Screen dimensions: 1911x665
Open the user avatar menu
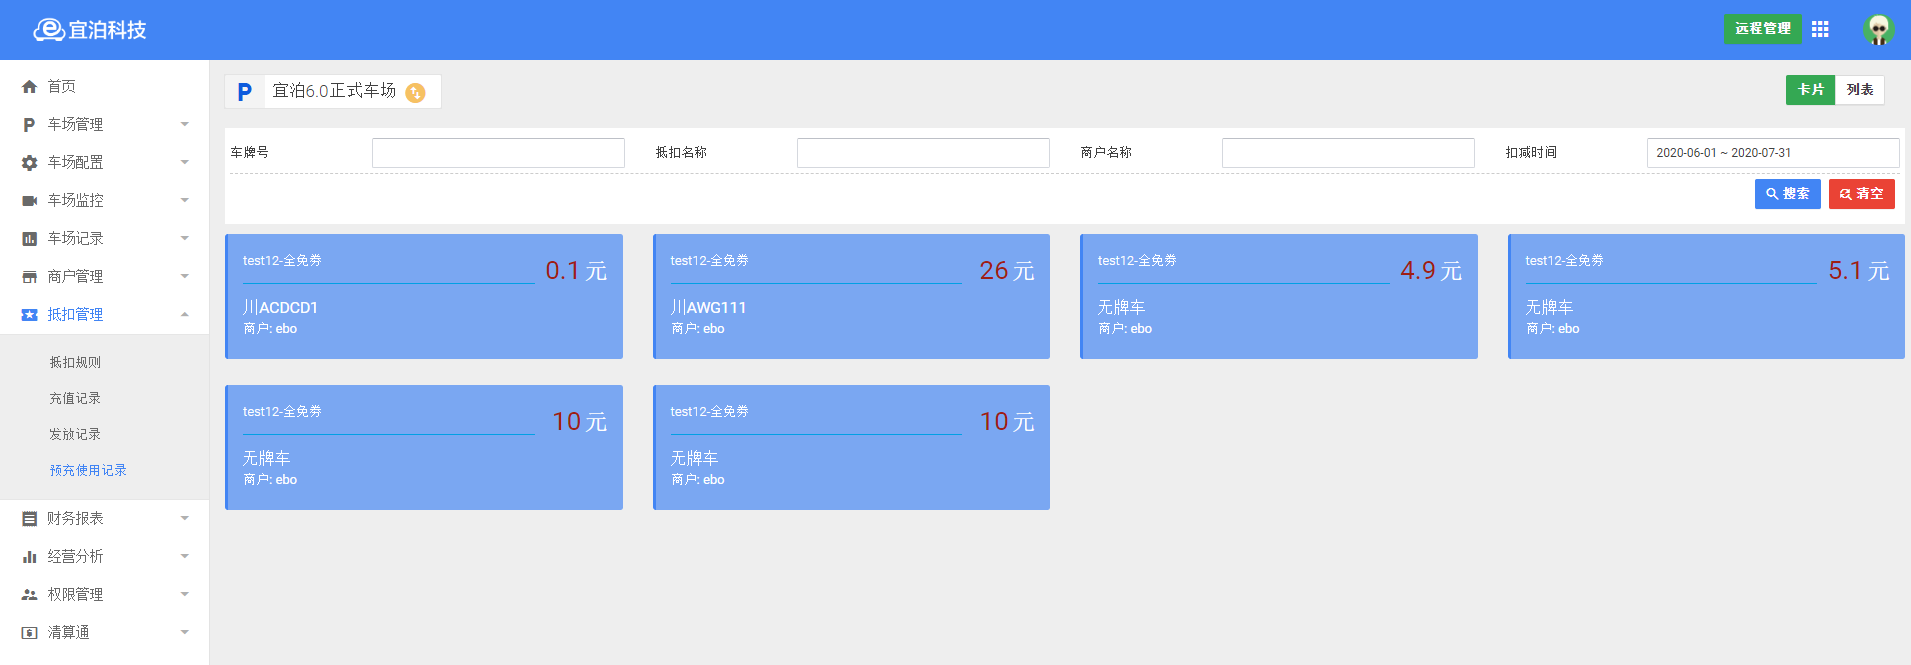1879,29
